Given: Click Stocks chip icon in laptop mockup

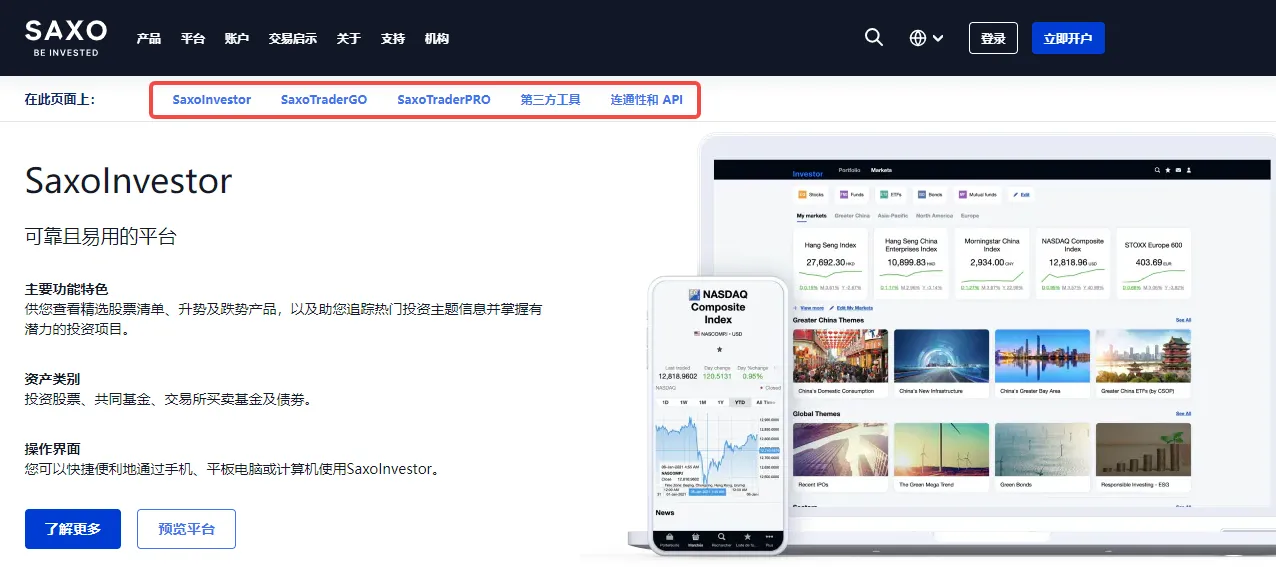Looking at the screenshot, I should (802, 194).
